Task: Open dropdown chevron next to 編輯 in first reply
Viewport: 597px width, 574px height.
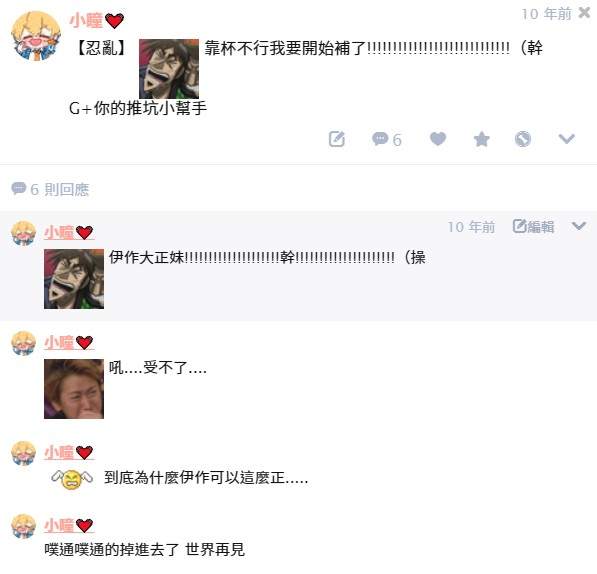Action: pyautogui.click(x=579, y=226)
